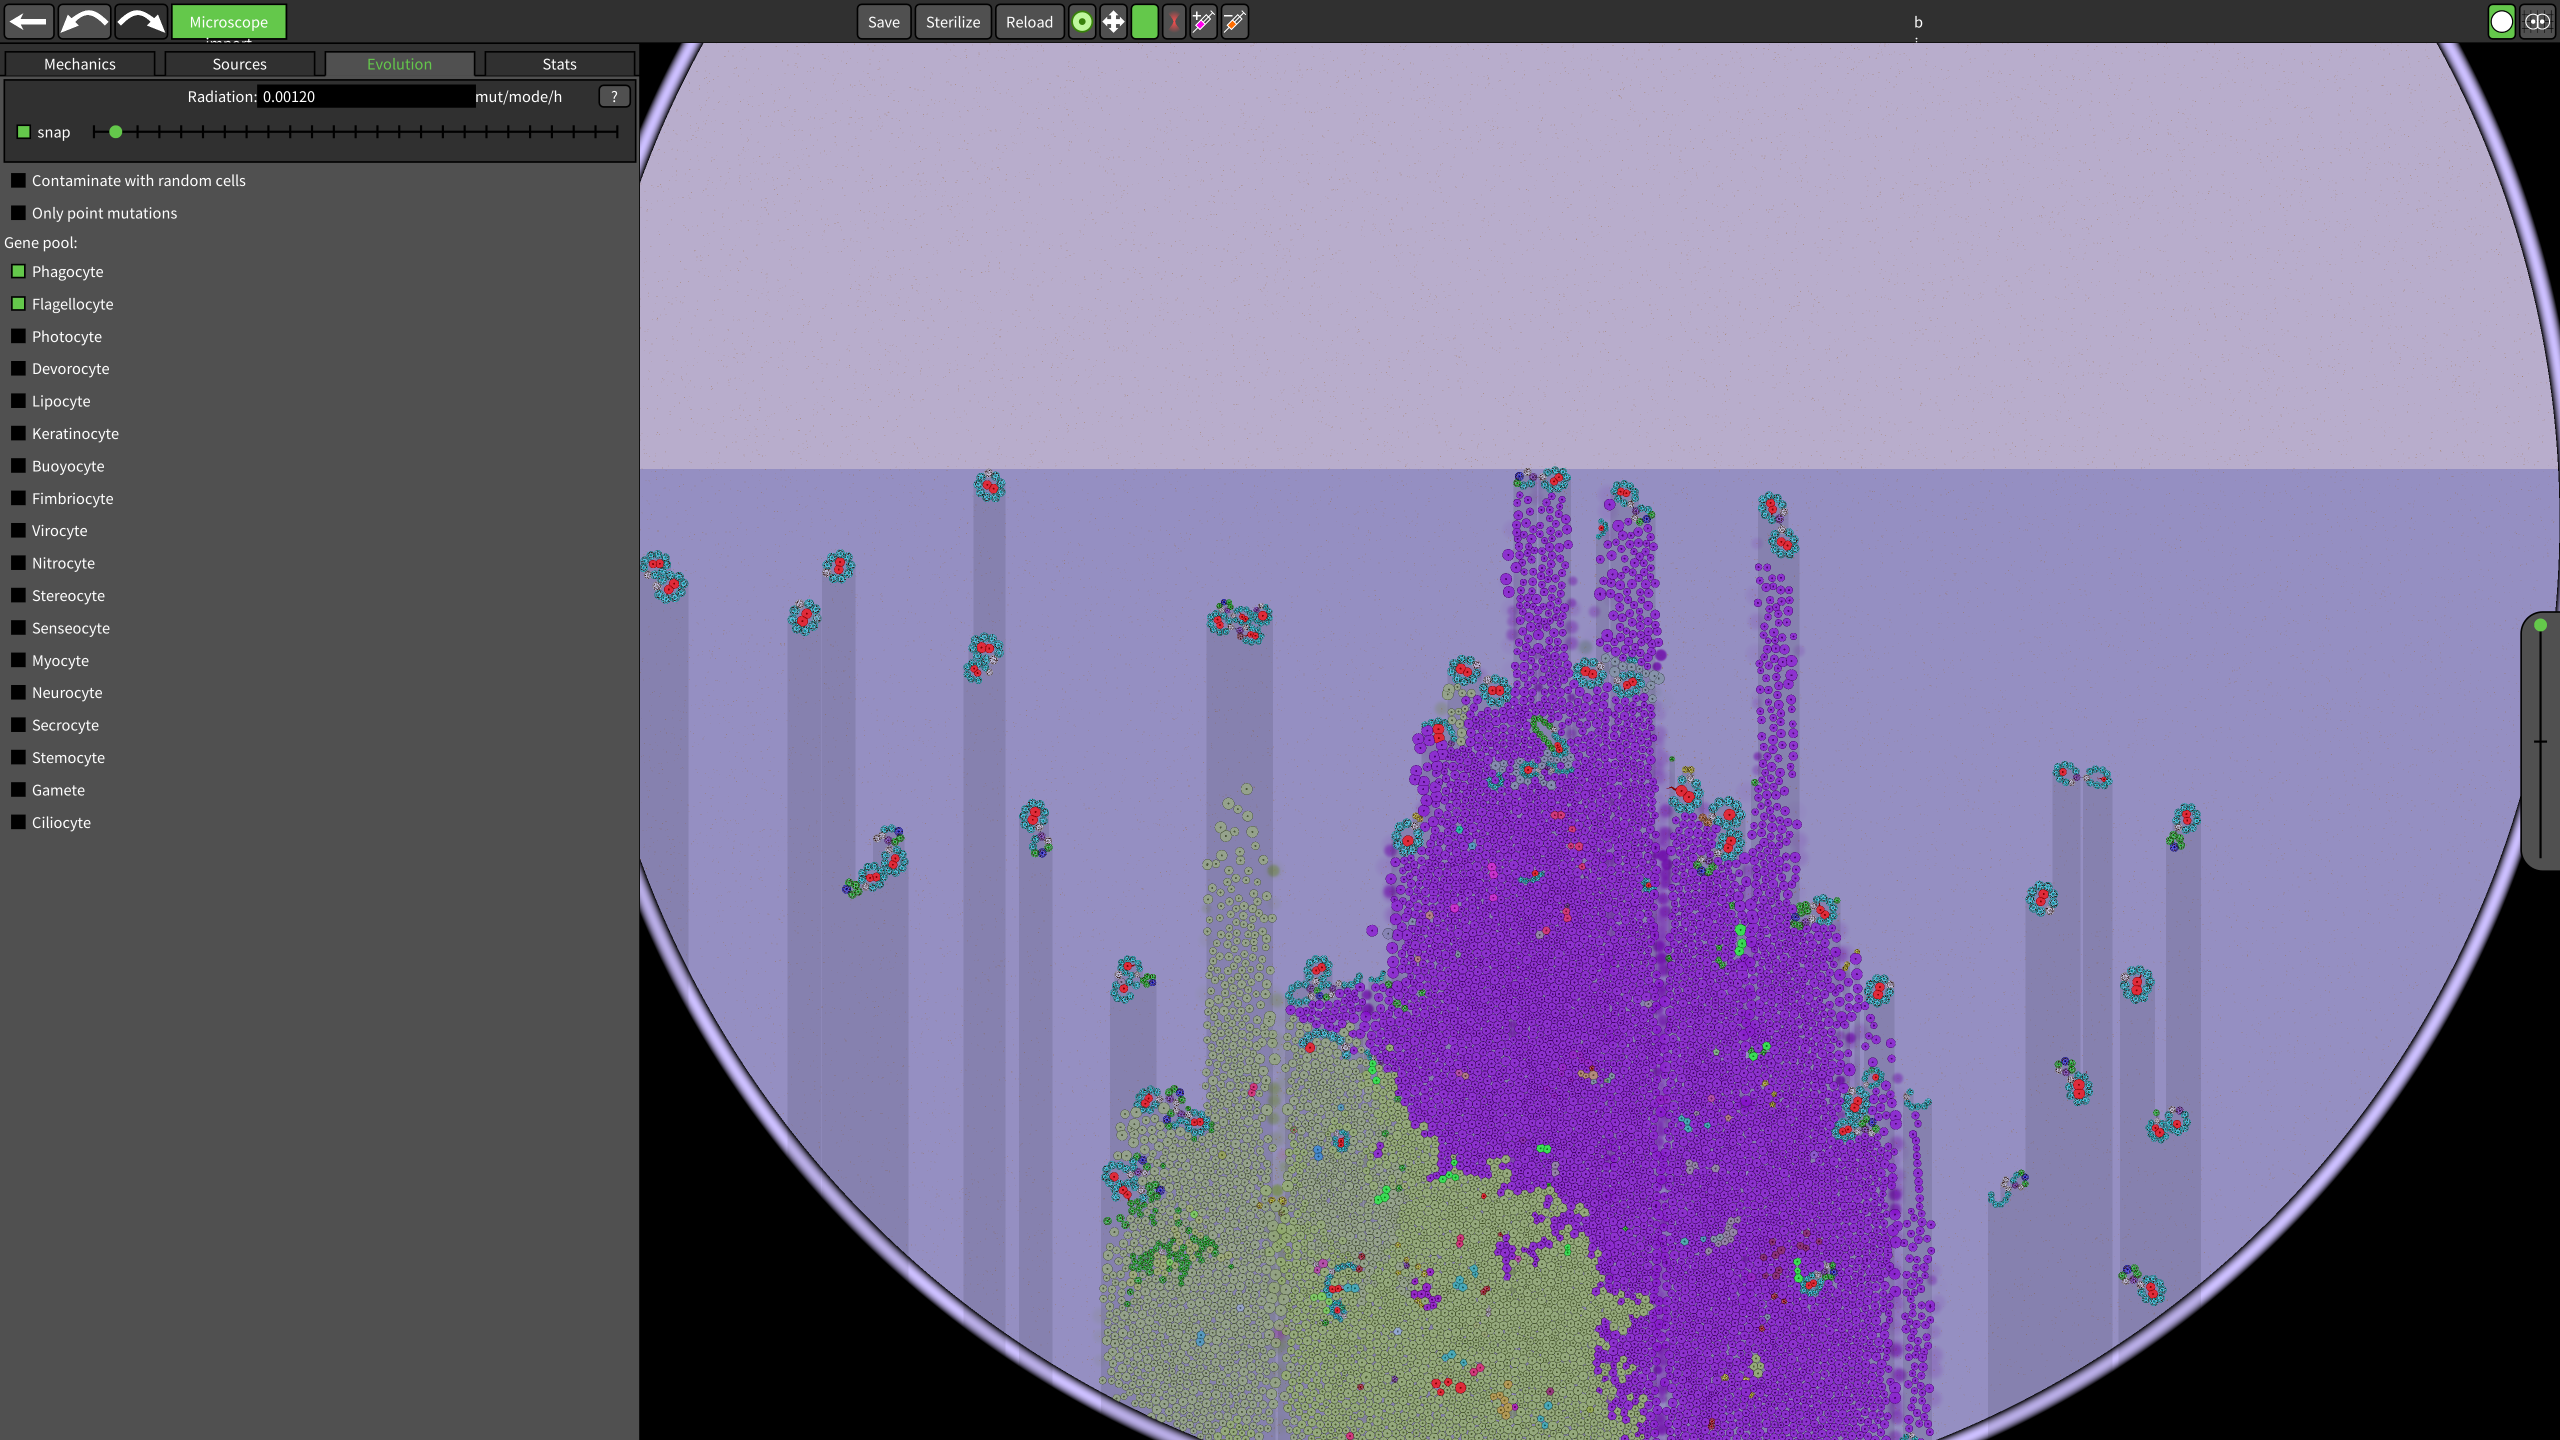
Task: Click the solid green square toolbar button
Action: [1144, 21]
